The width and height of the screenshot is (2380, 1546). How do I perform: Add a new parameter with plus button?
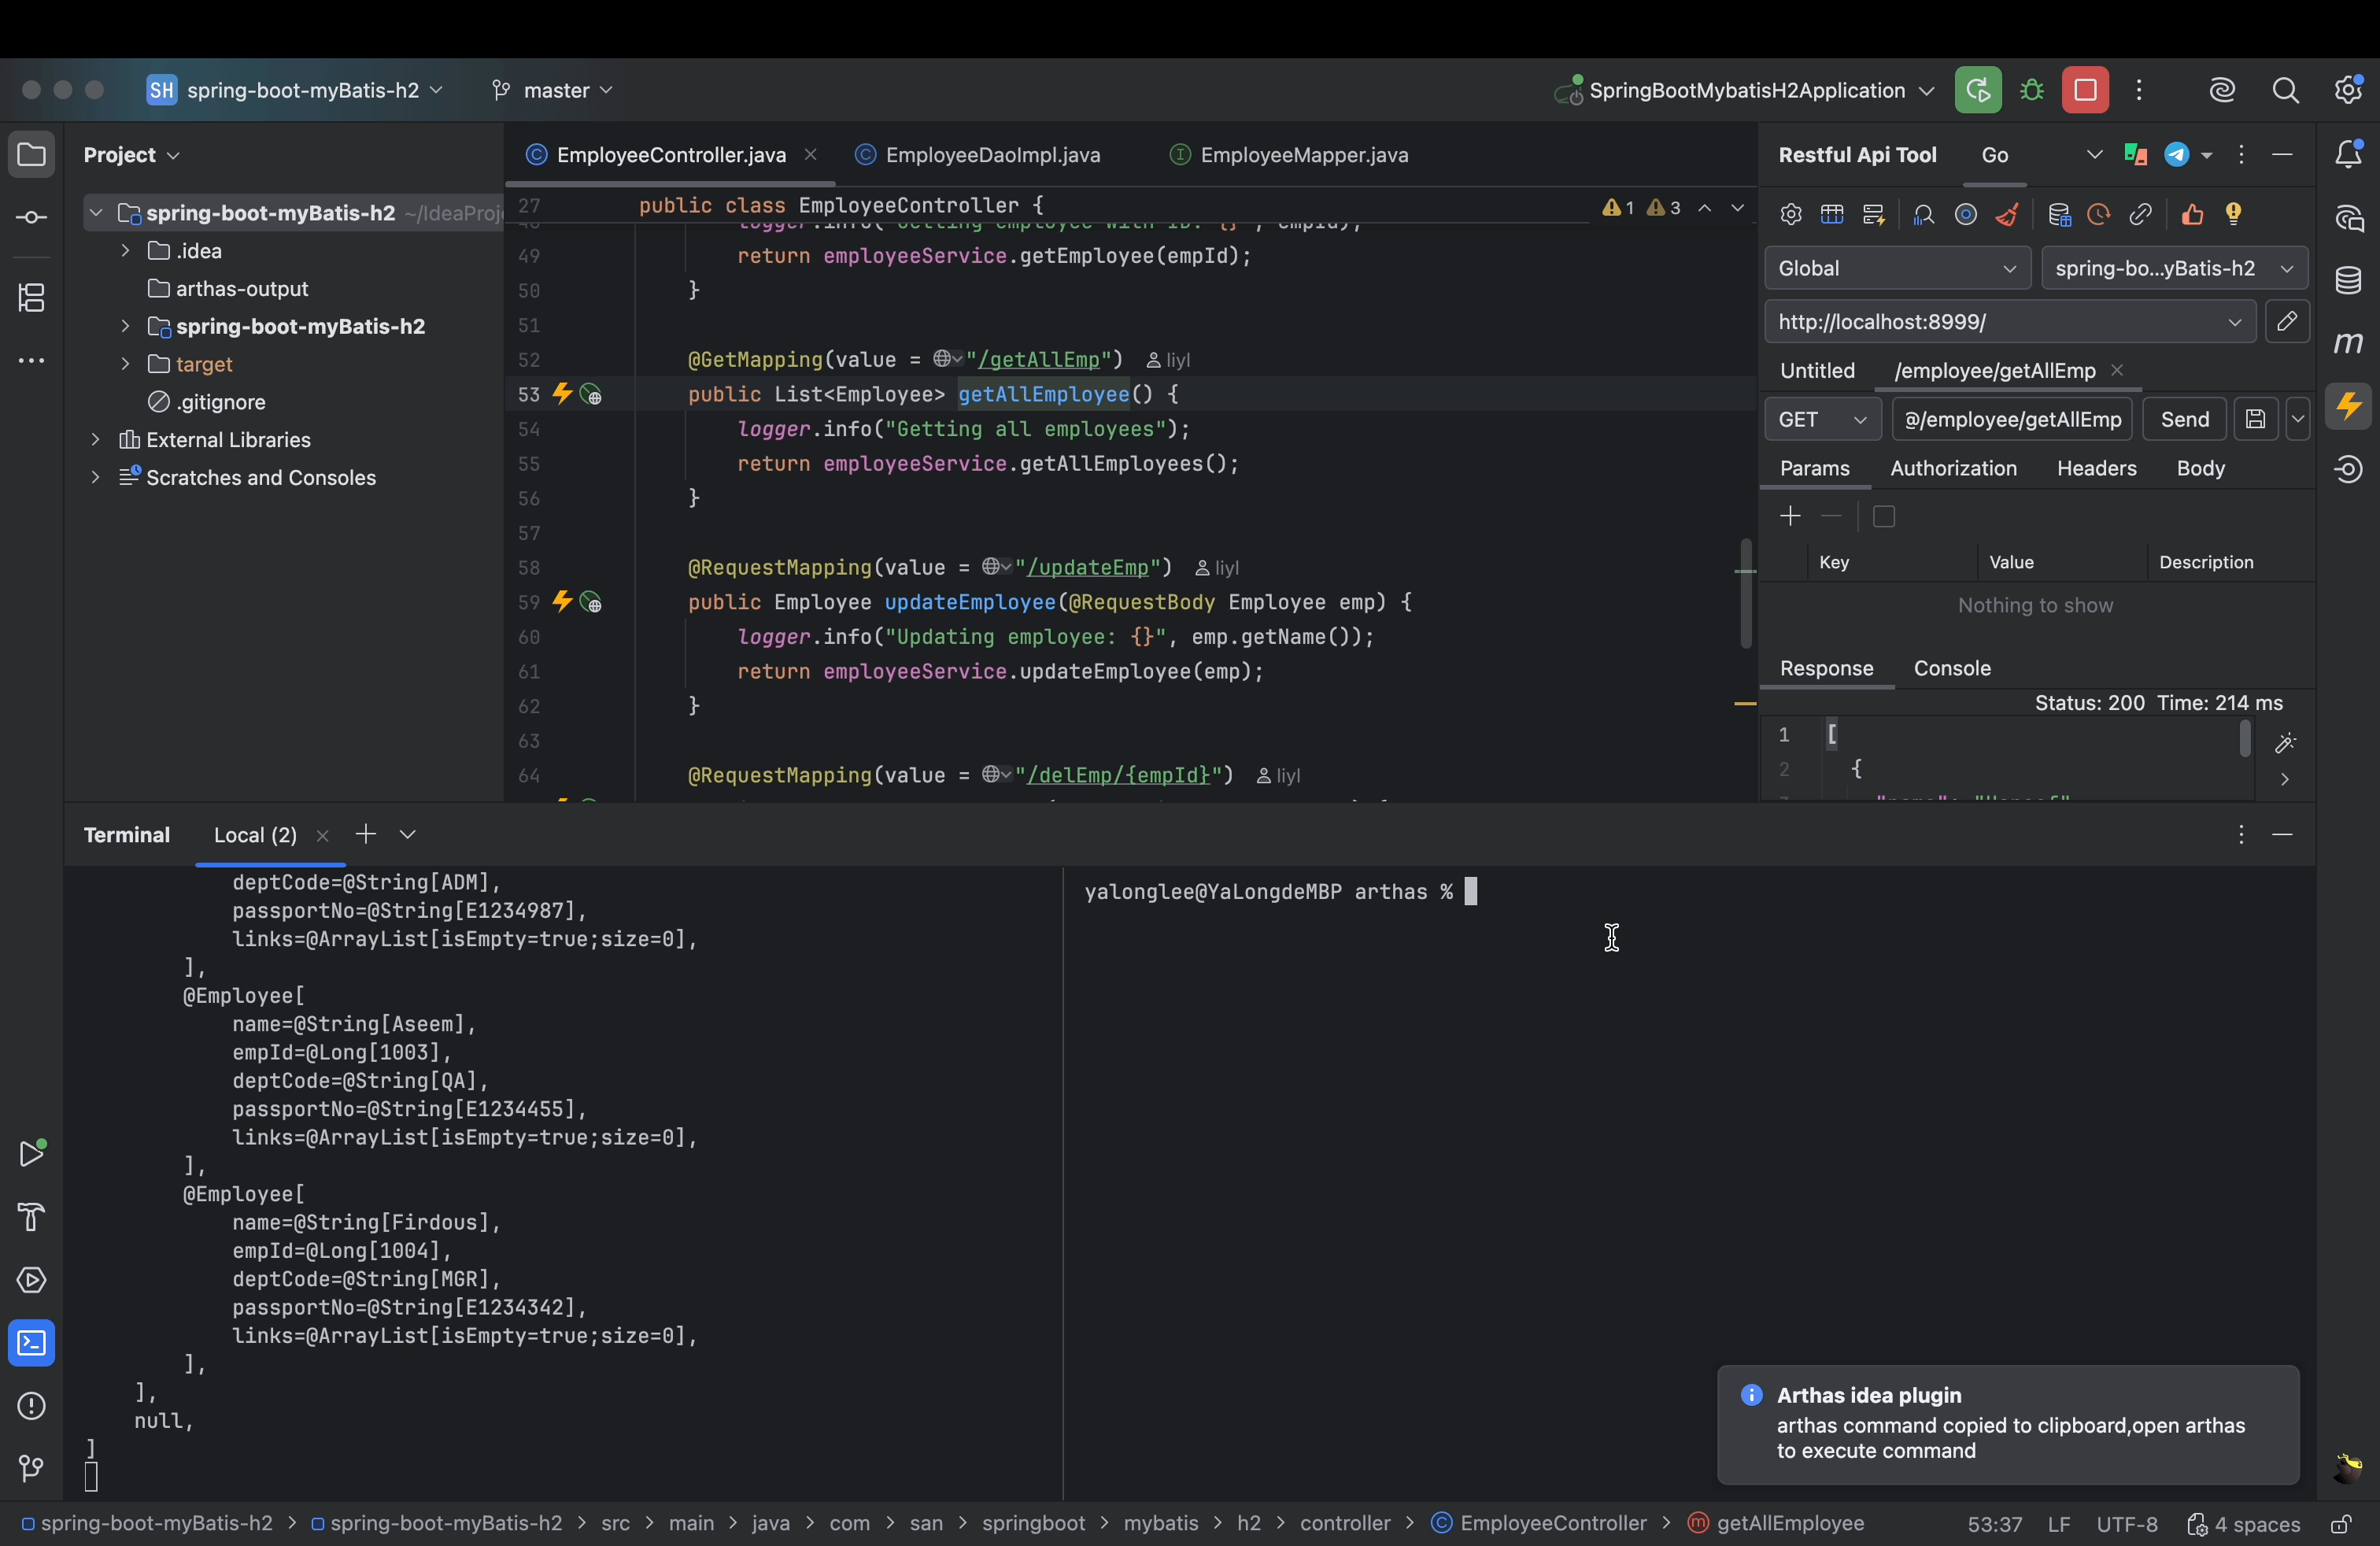[1790, 516]
